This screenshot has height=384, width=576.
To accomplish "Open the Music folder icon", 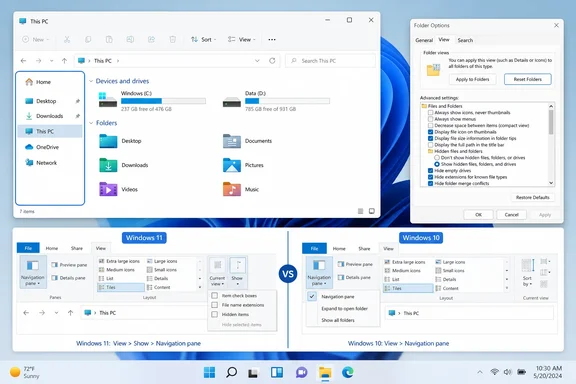I will (232, 189).
